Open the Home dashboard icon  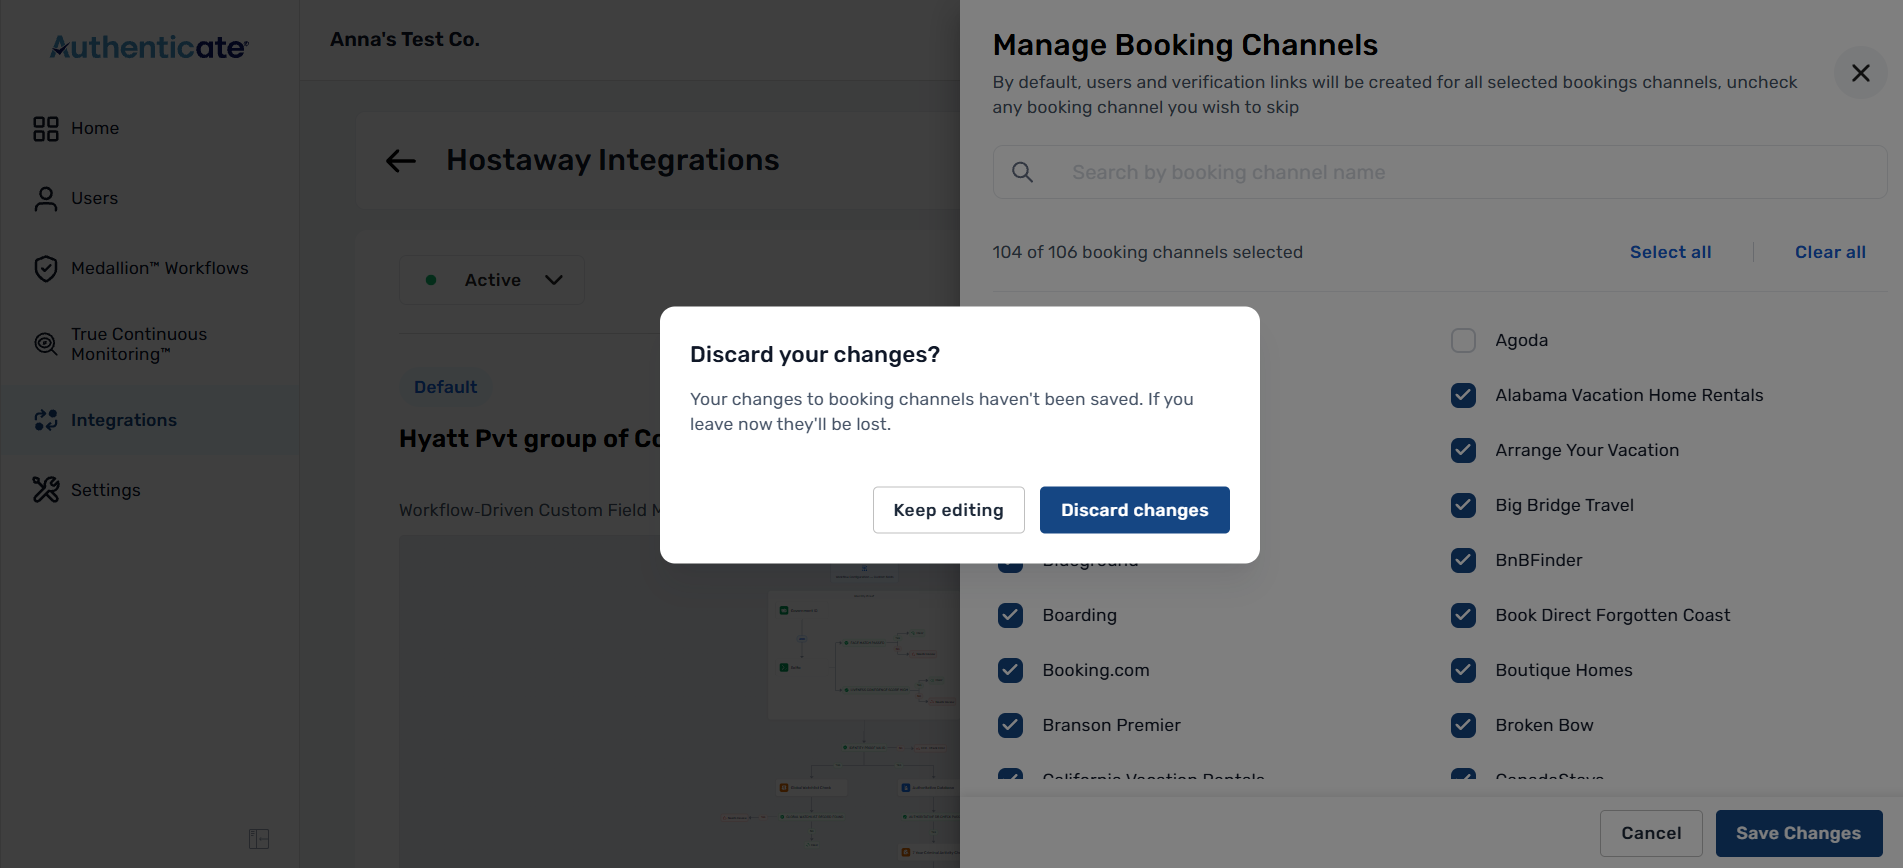tap(46, 129)
